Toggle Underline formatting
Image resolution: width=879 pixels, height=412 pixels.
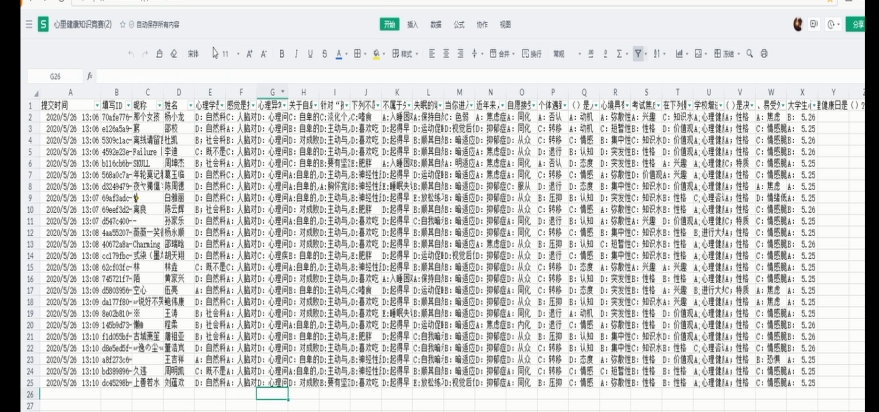pos(310,54)
